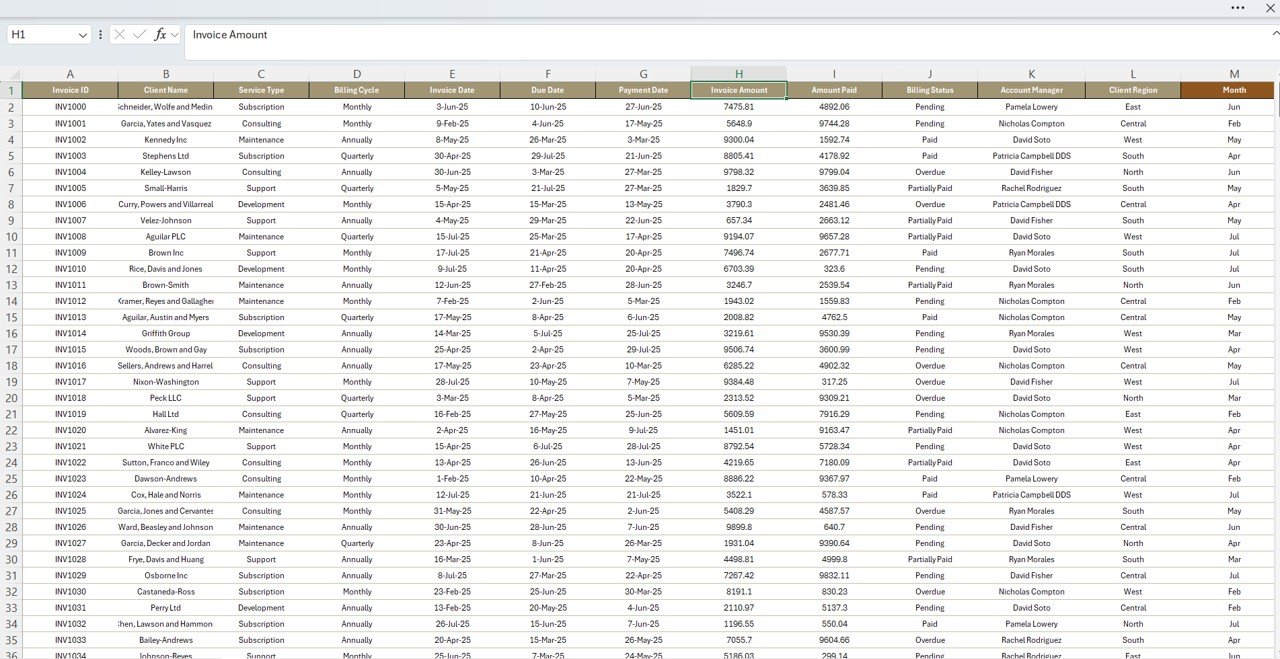Select the cell containing INV1015

[x=70, y=350]
